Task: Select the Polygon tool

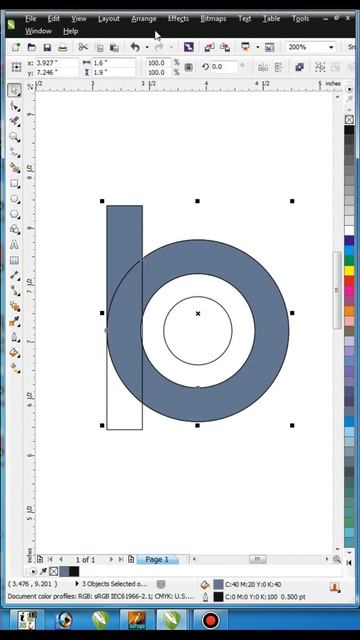Action: click(x=15, y=214)
